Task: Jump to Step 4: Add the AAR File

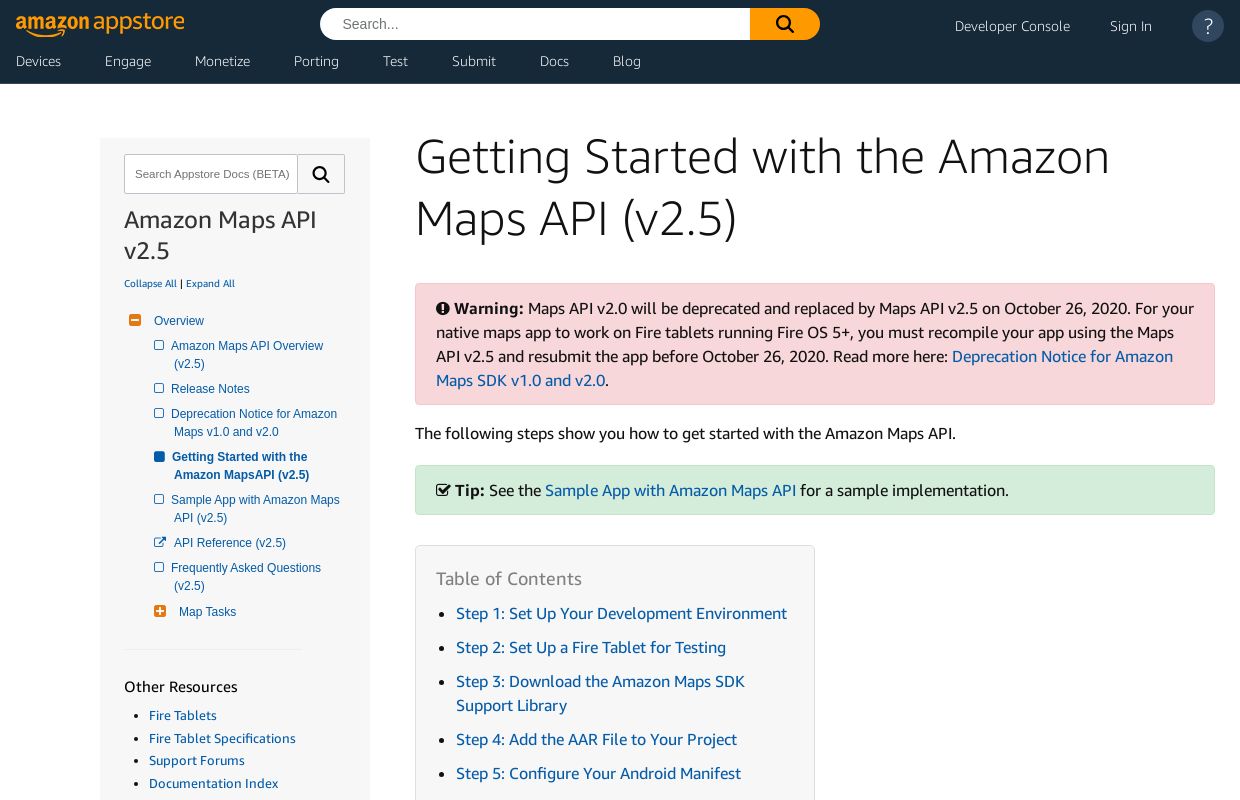Action: coord(596,739)
